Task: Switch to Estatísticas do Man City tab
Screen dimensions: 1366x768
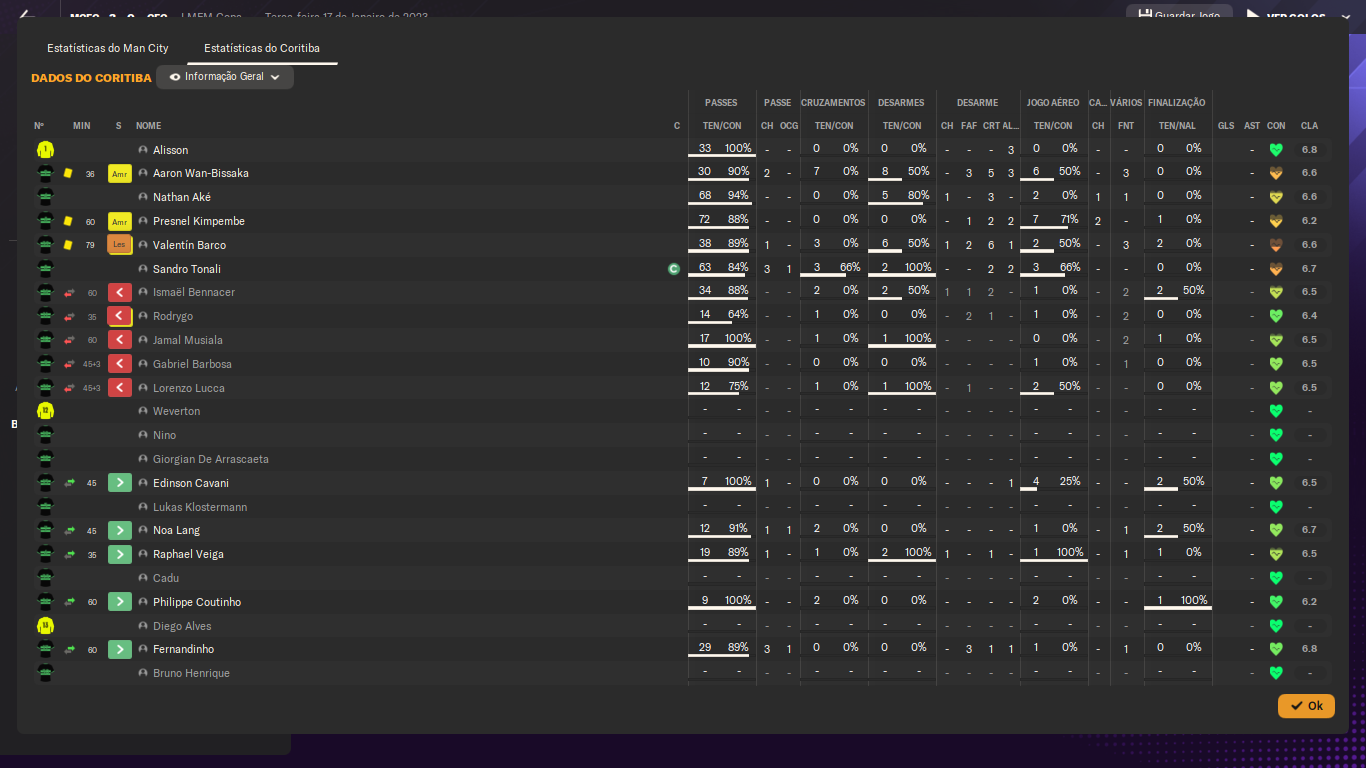Action: [107, 48]
